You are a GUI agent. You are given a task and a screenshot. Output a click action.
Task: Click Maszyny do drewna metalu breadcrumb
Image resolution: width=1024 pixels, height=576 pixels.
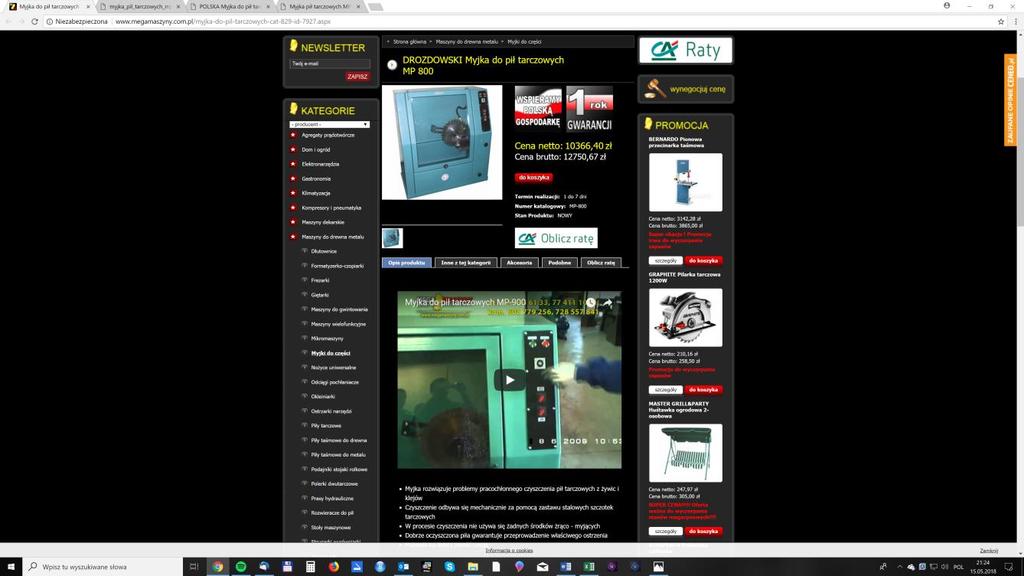pos(467,42)
